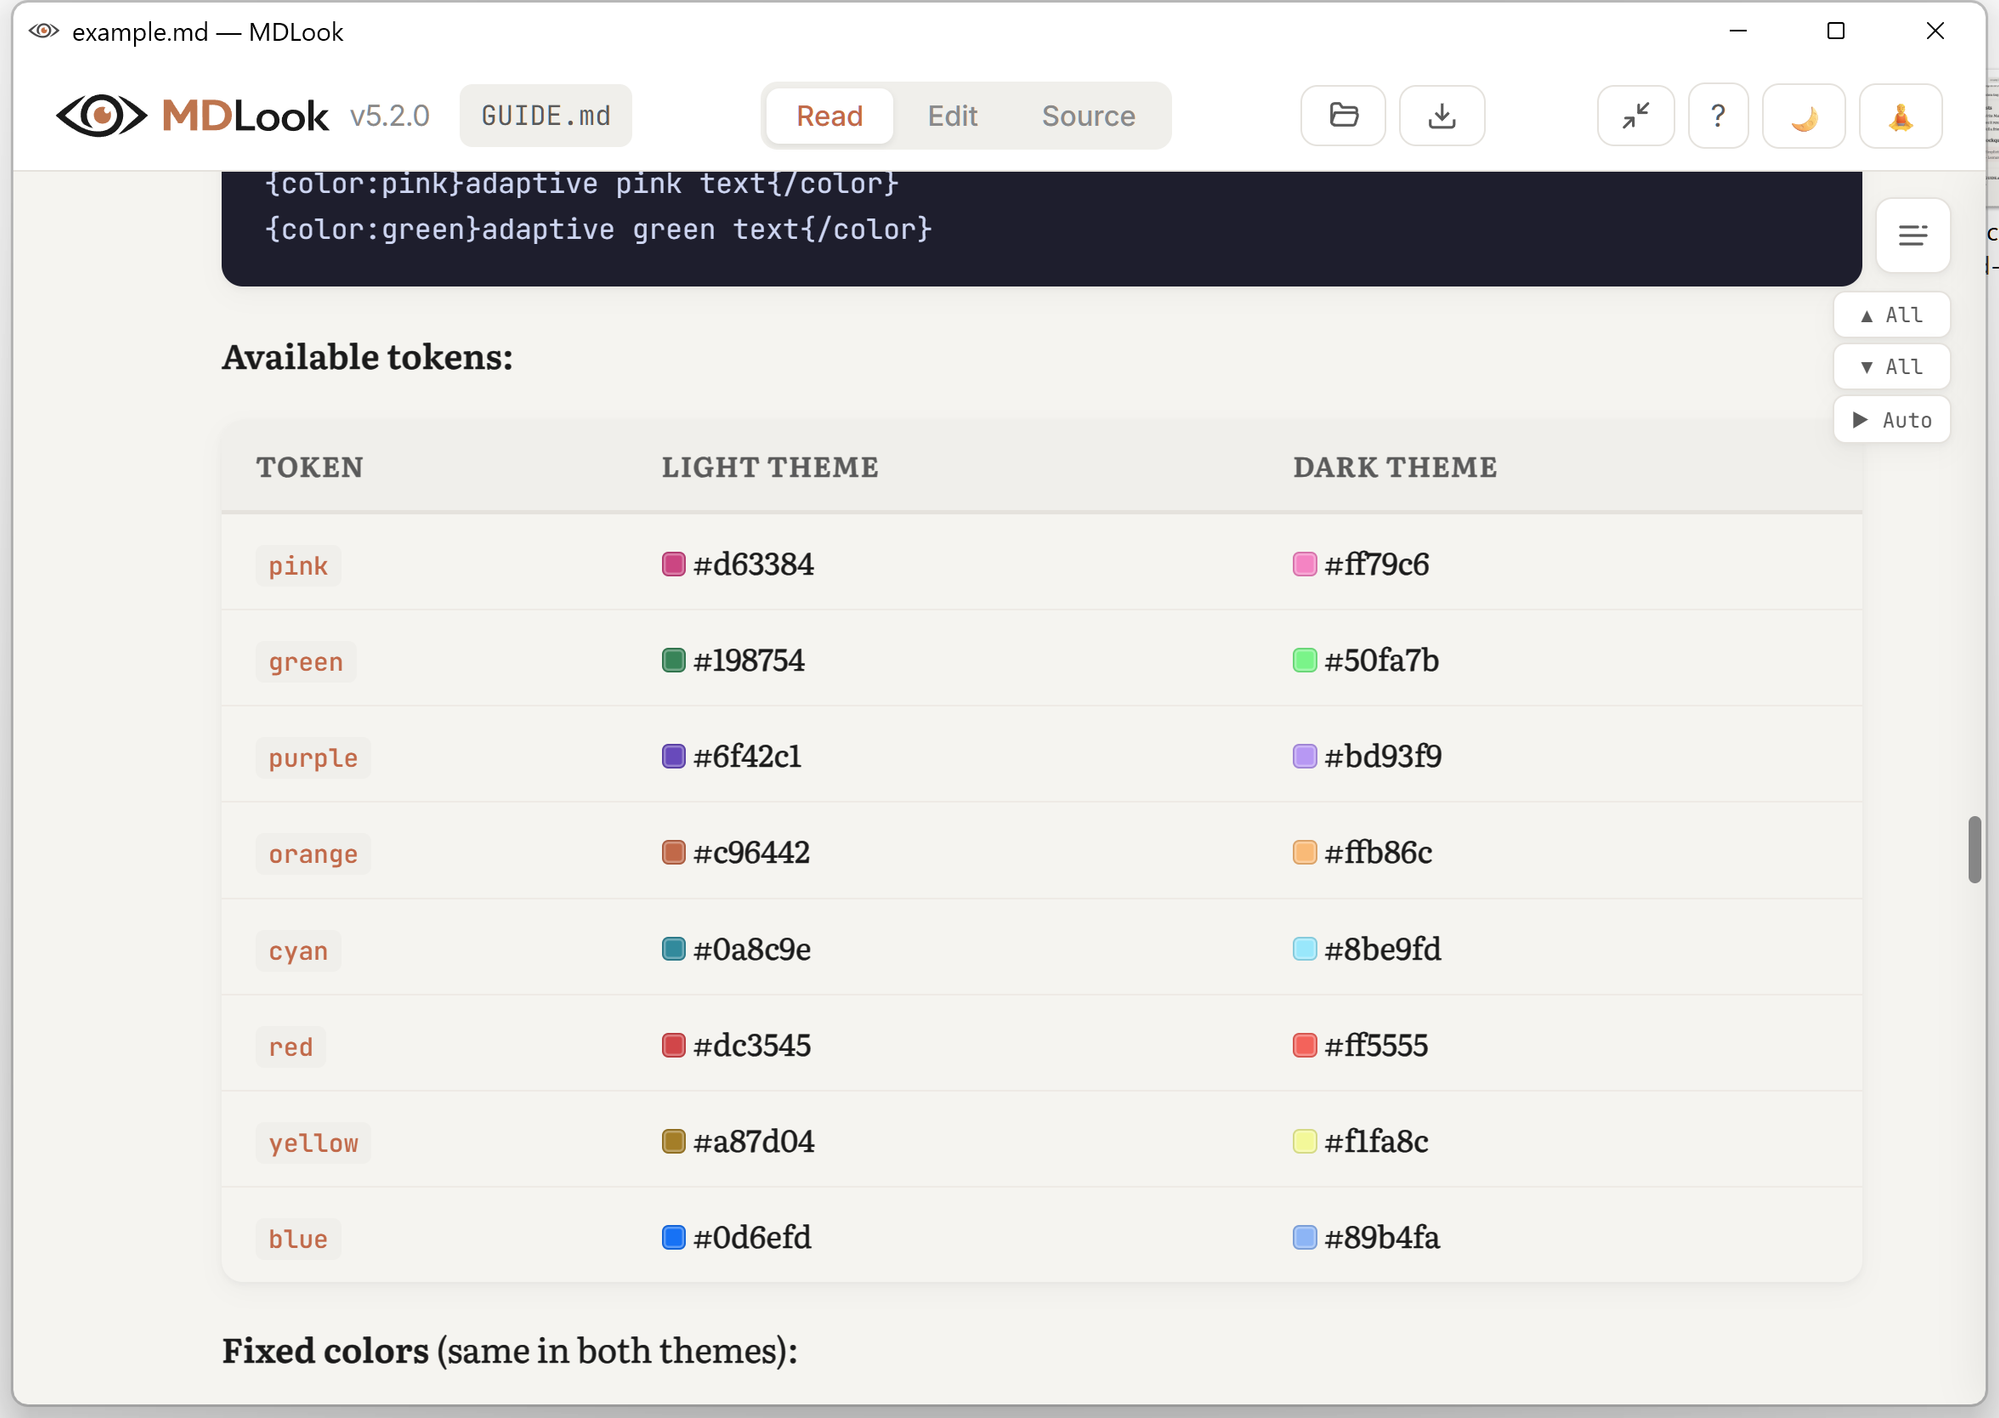The image size is (1999, 1418).
Task: Open a file with the folder icon
Action: point(1343,116)
